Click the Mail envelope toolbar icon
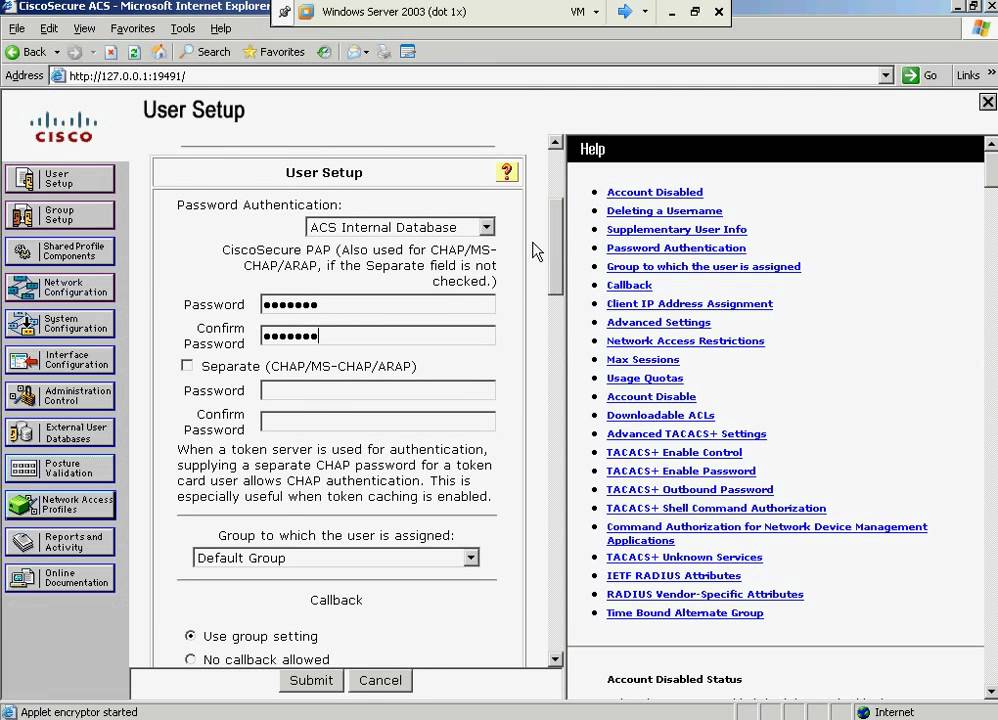 [x=354, y=52]
